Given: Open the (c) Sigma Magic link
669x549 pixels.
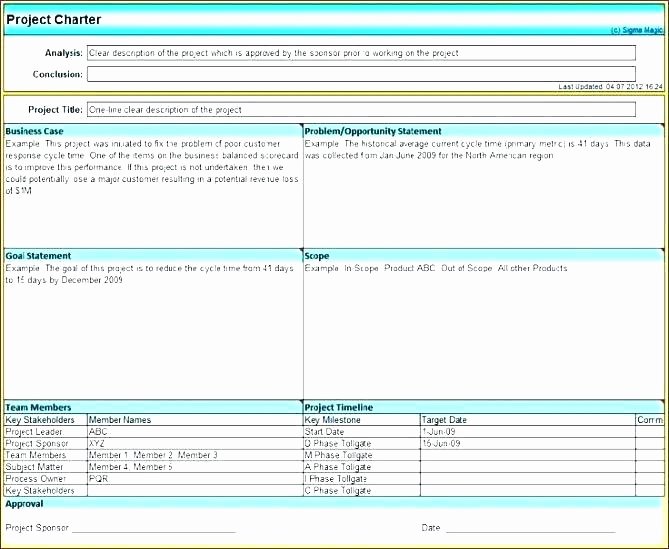Looking at the screenshot, I should (637, 30).
